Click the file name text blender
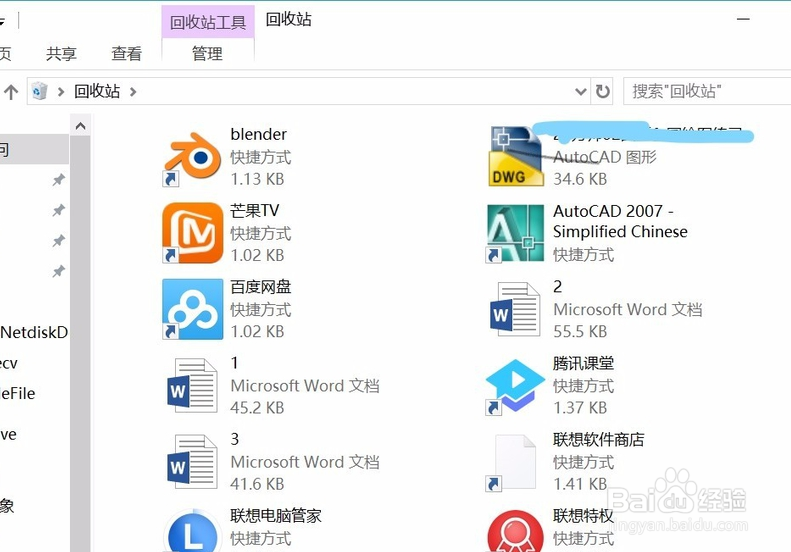Screen dimensions: 791x552 [x=258, y=134]
